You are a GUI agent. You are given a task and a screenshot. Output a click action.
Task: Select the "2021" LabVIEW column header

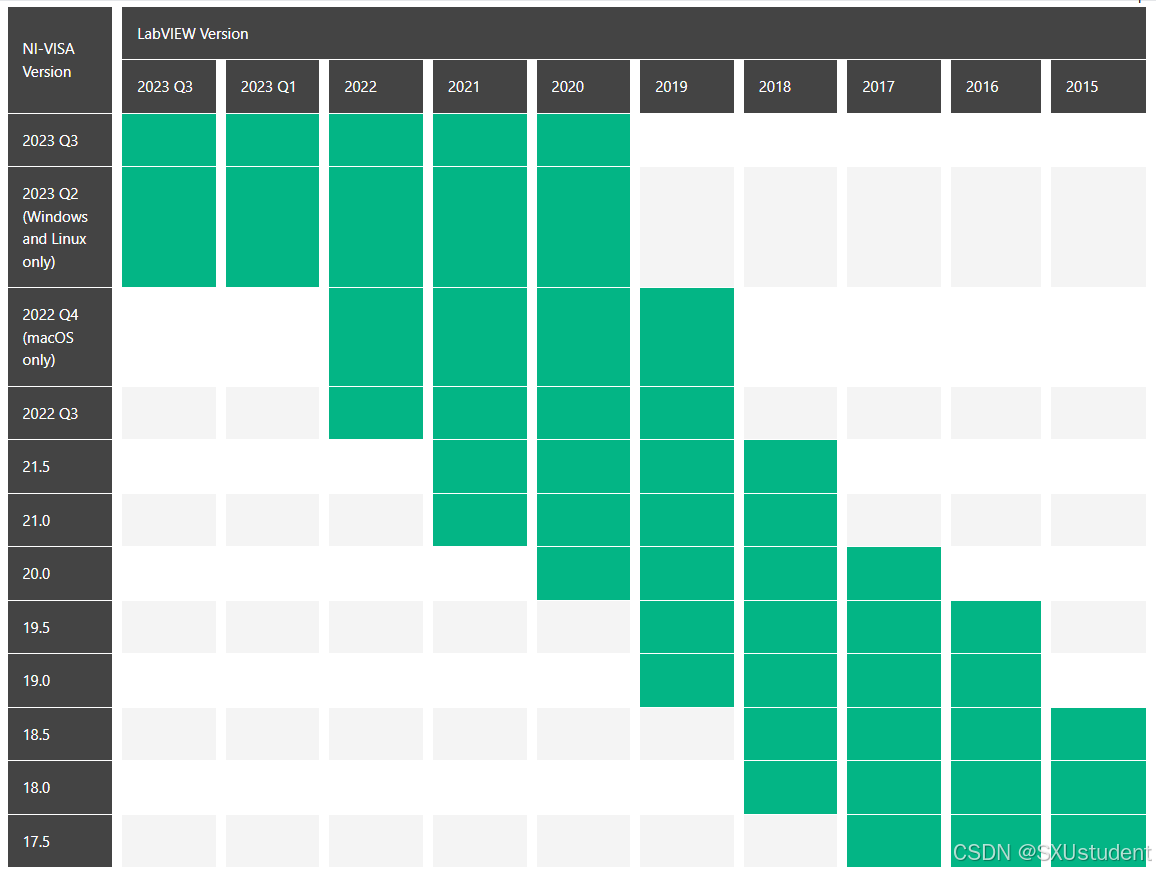(x=480, y=86)
